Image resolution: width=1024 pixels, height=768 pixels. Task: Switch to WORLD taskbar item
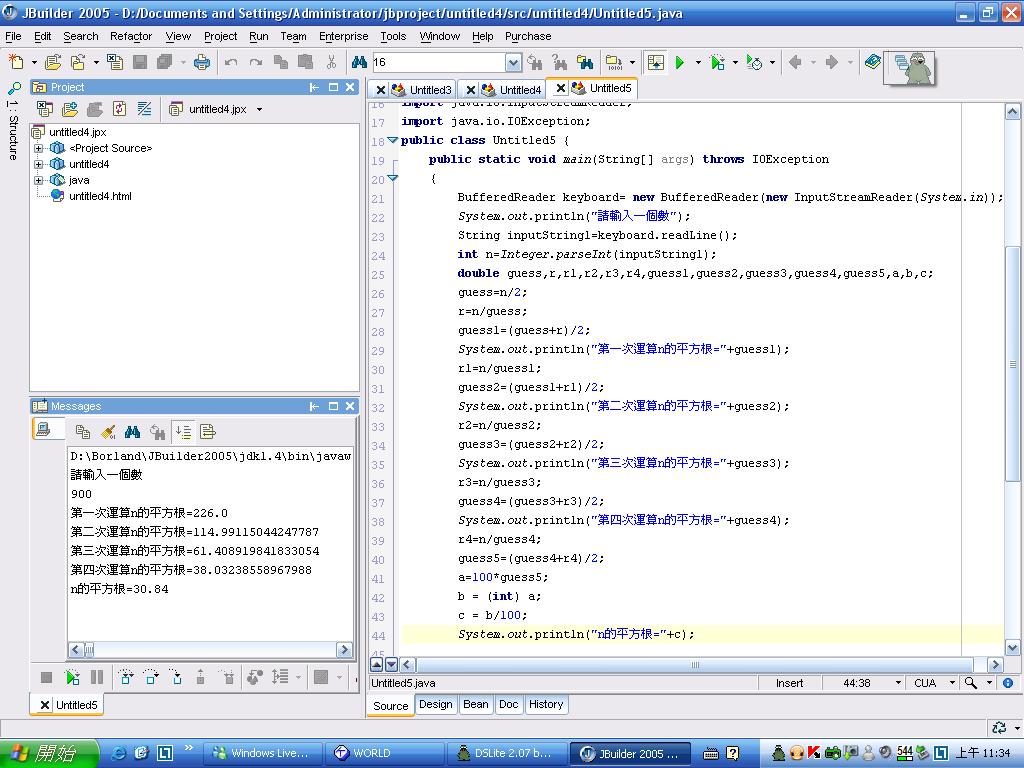(385, 753)
